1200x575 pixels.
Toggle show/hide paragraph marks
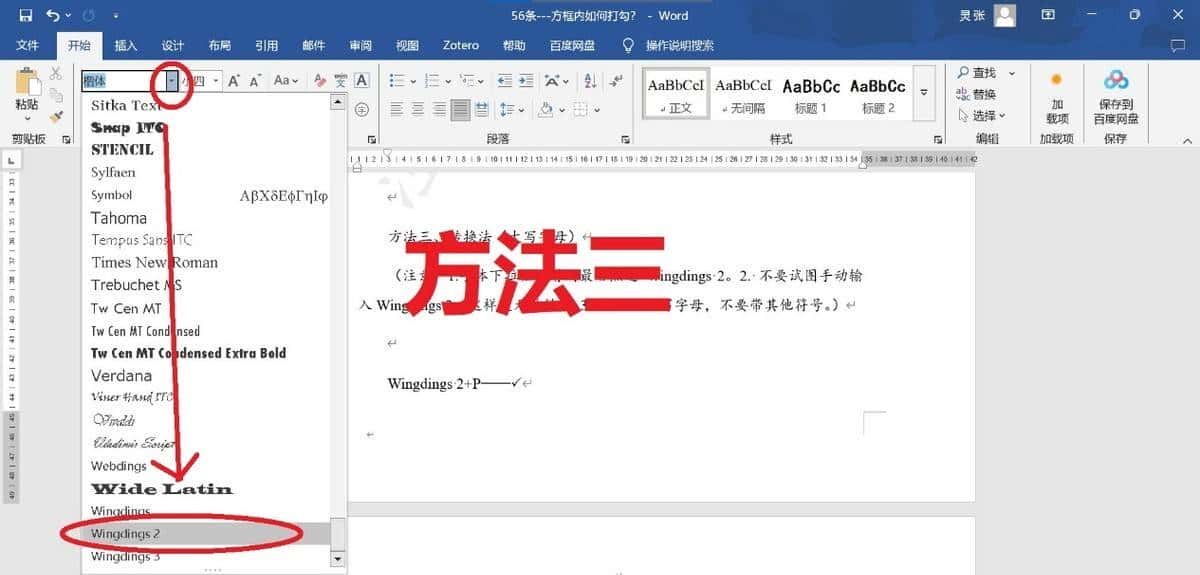pos(616,81)
